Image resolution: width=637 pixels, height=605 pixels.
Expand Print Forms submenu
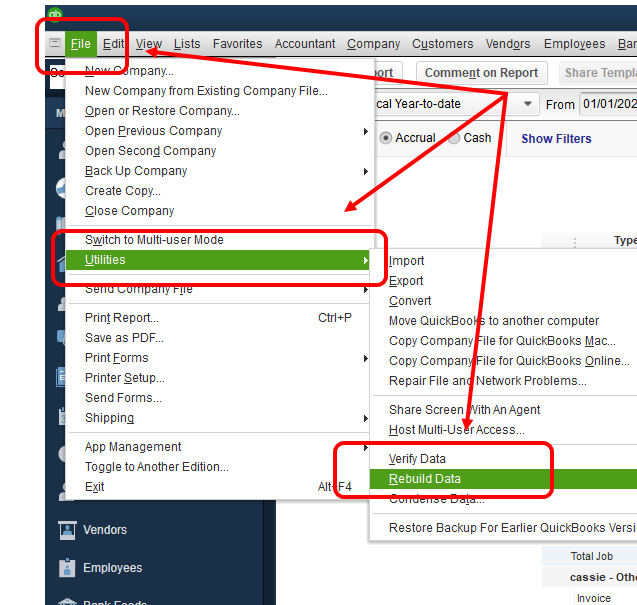click(x=219, y=358)
